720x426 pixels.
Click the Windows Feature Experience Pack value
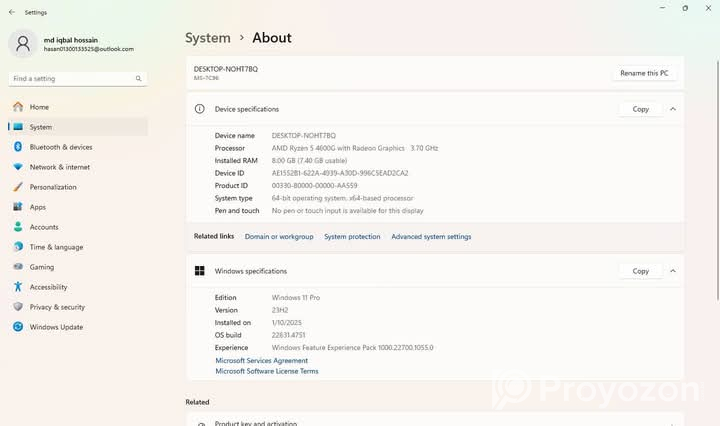point(352,348)
